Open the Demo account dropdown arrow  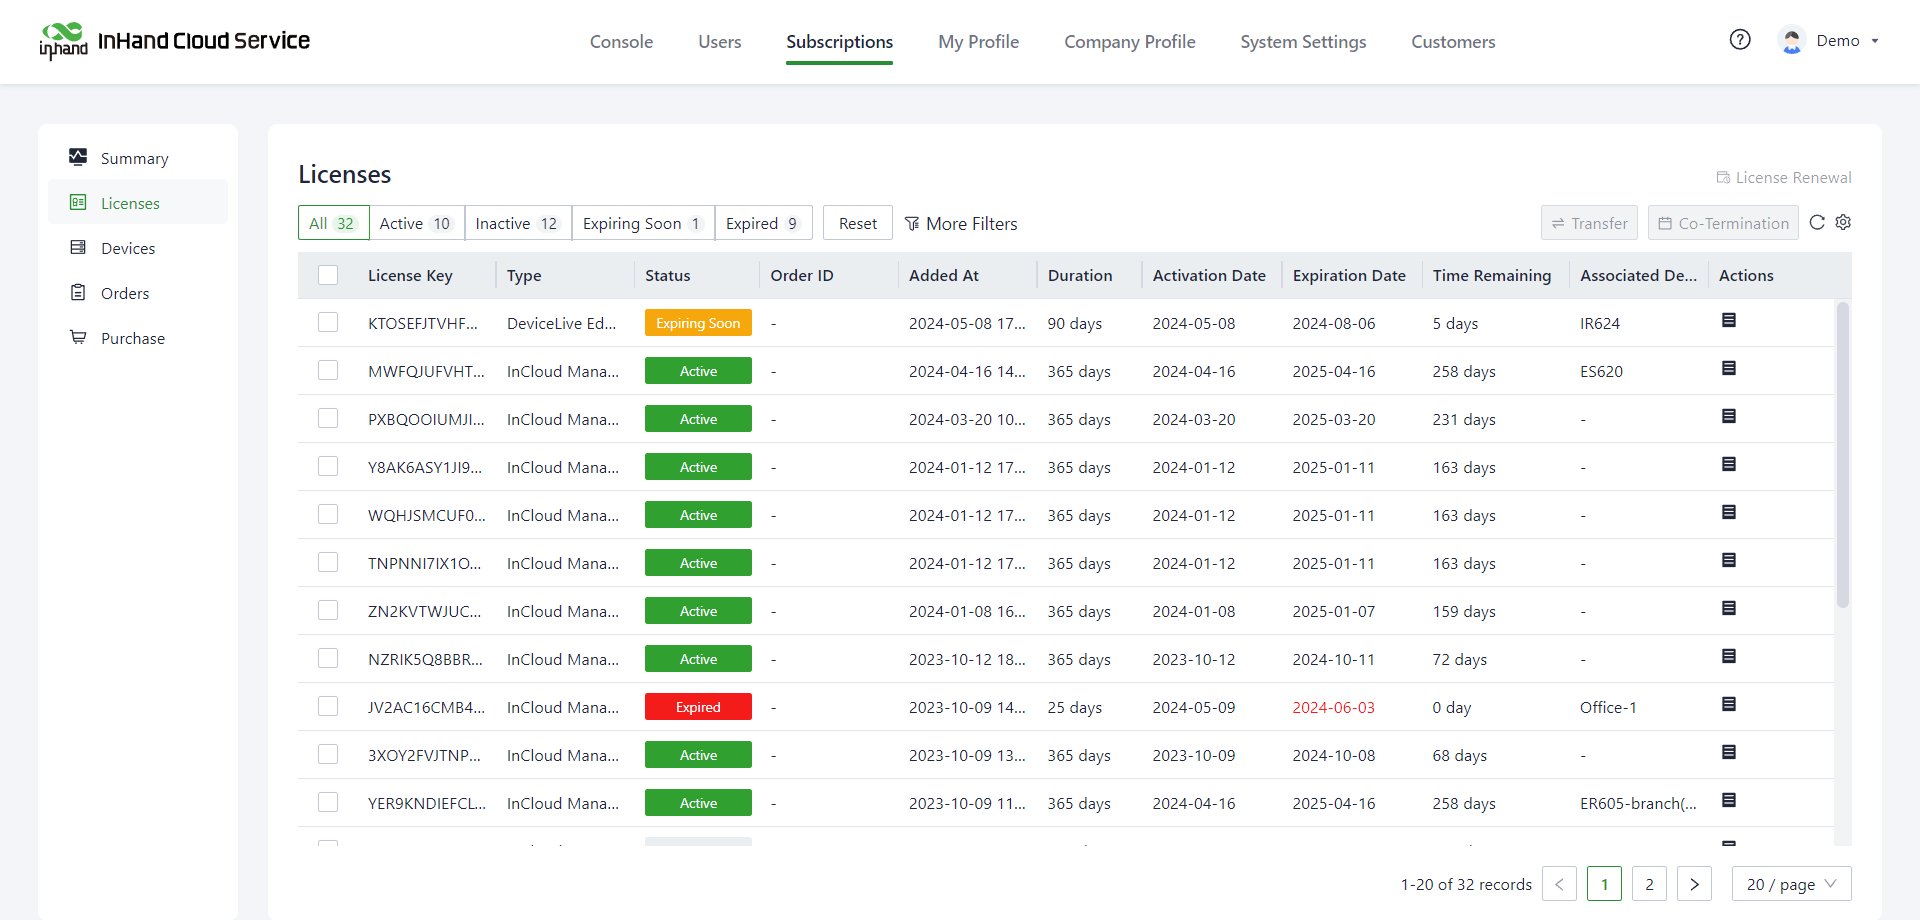point(1875,41)
